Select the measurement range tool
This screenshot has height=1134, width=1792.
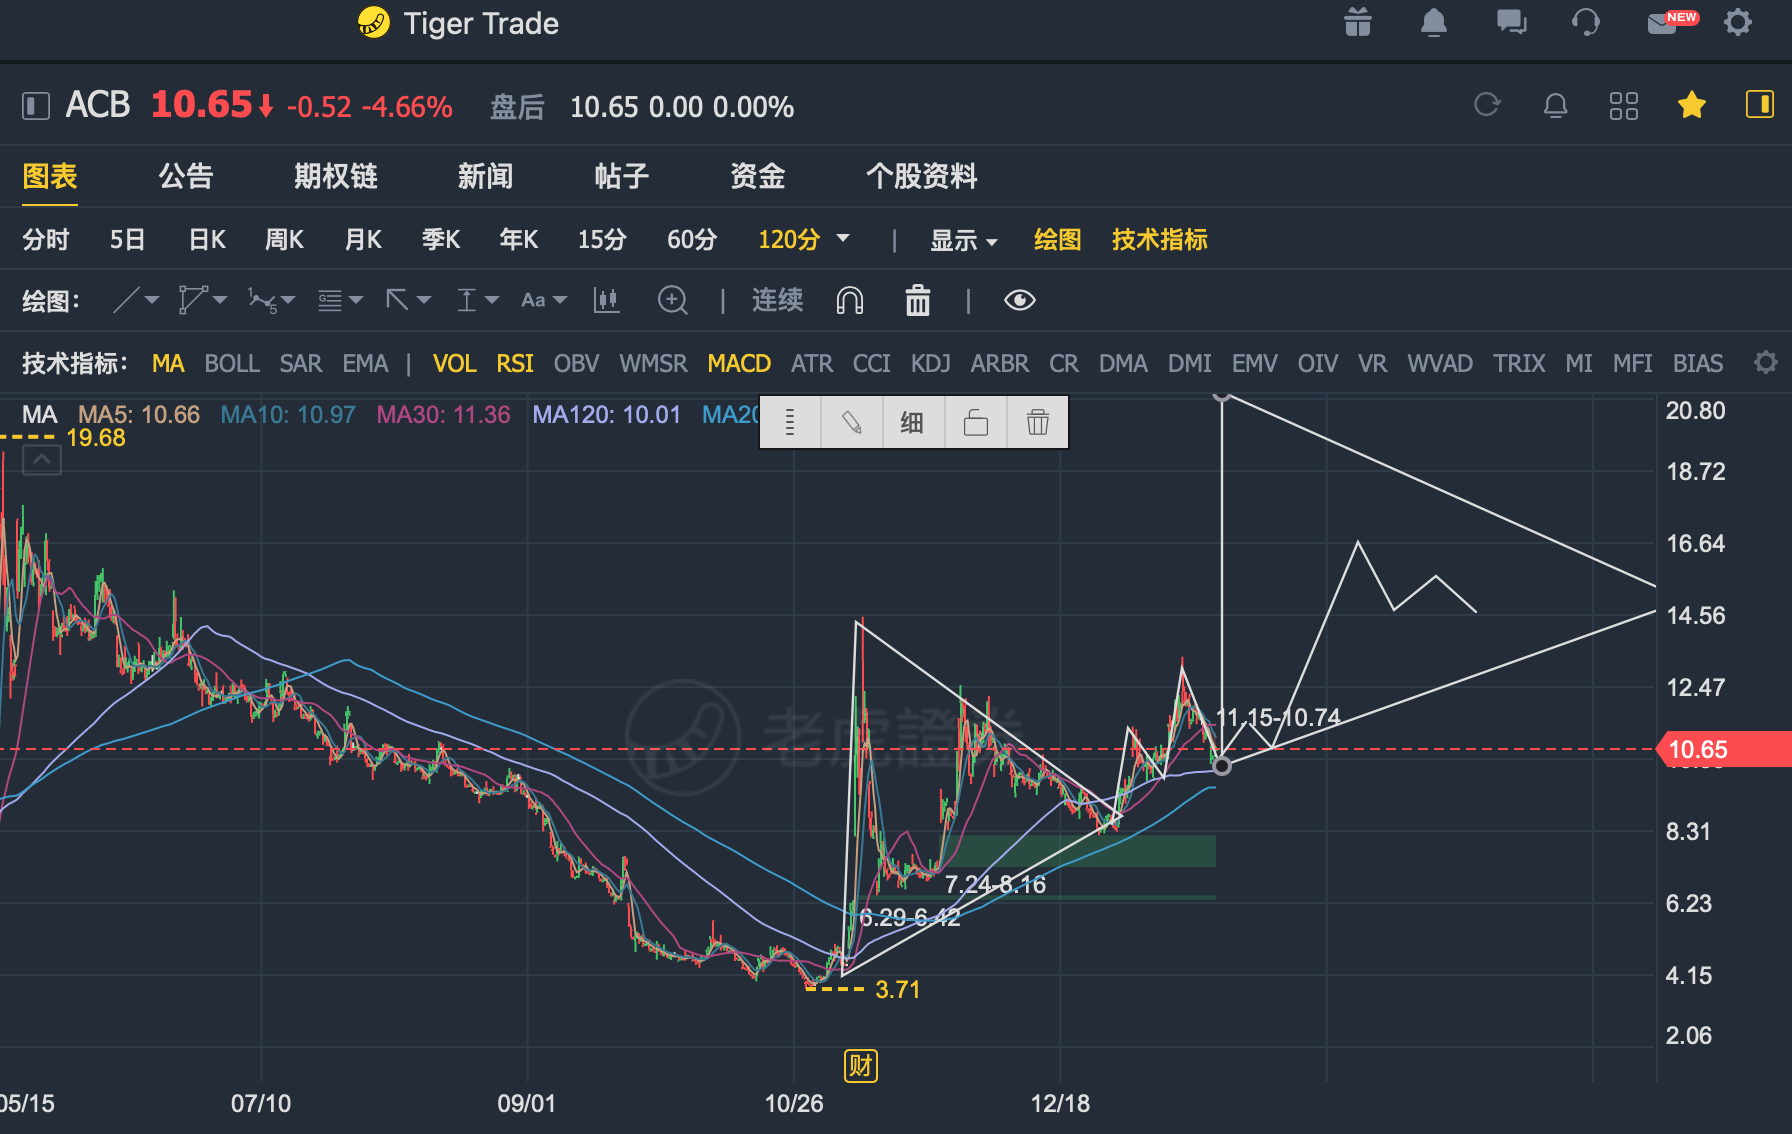click(x=466, y=300)
